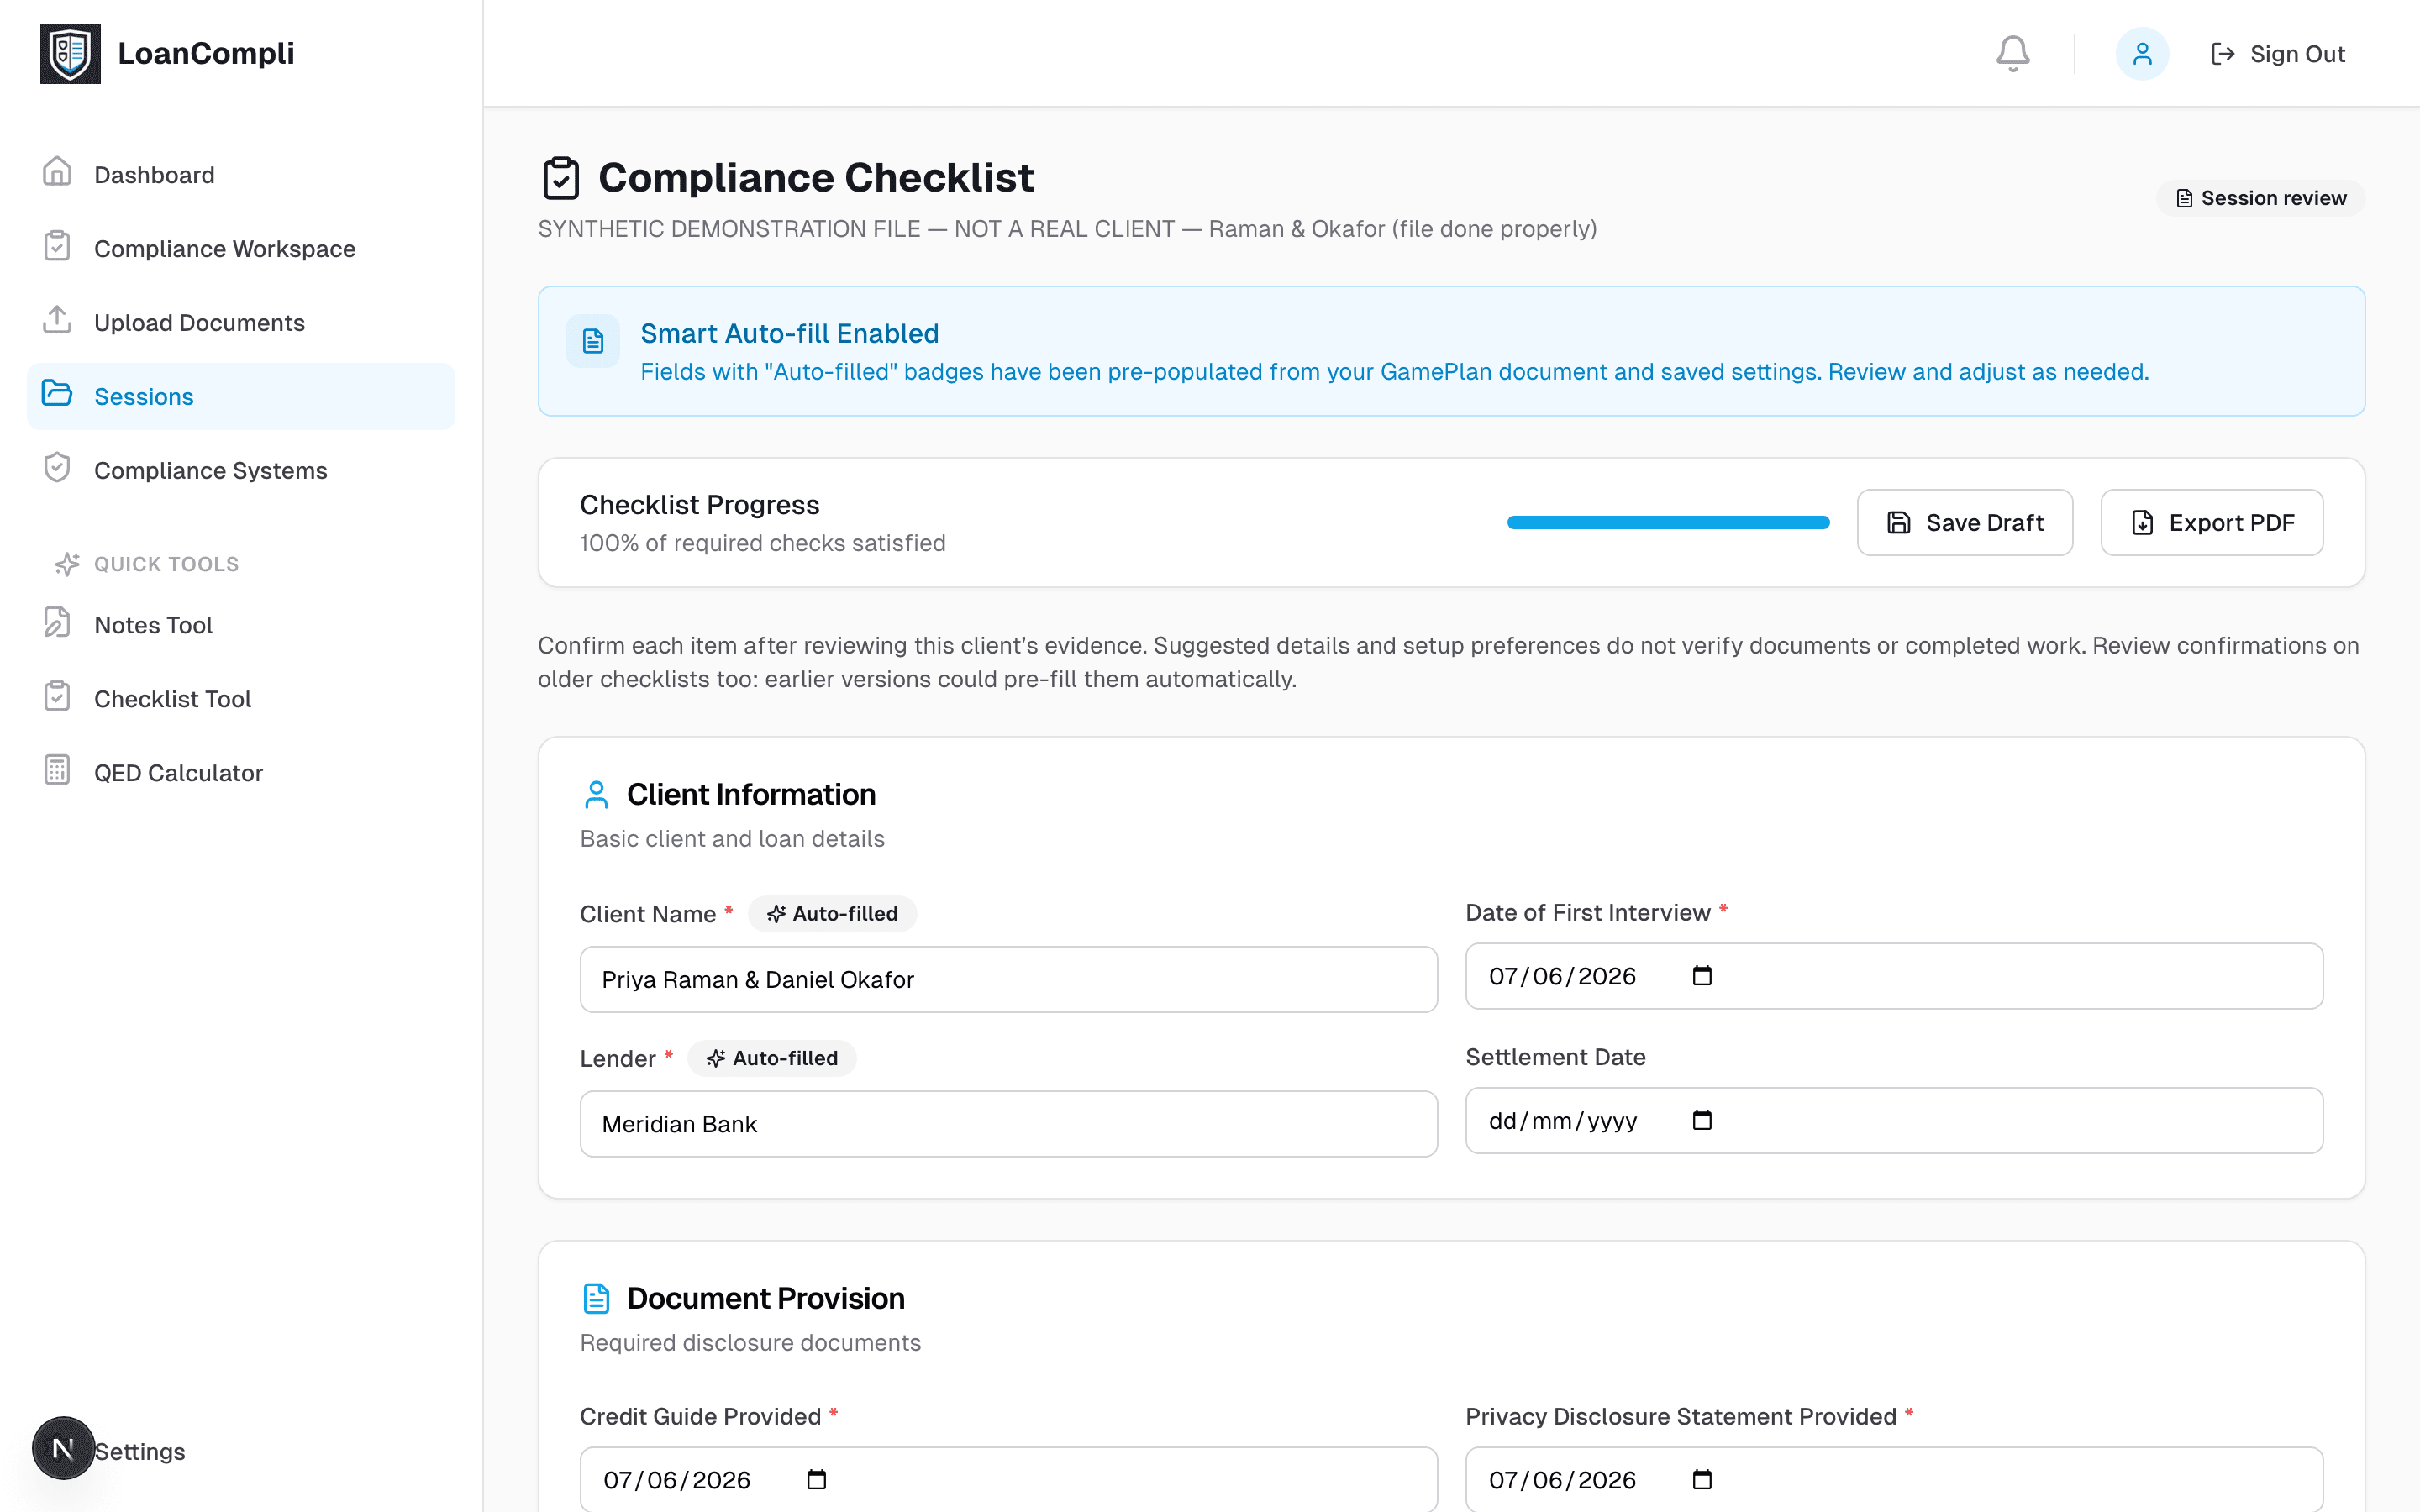Screen dimensions: 2420x1512
Task: Open the notifications bell
Action: [x=2012, y=54]
